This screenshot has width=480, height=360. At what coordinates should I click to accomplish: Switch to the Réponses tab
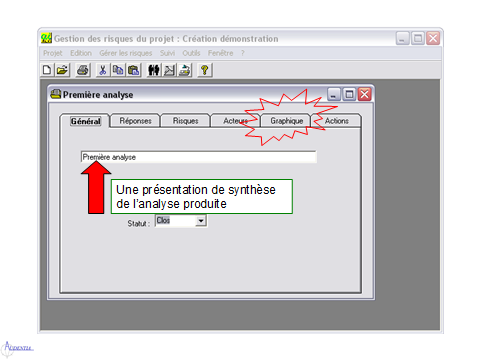135,121
